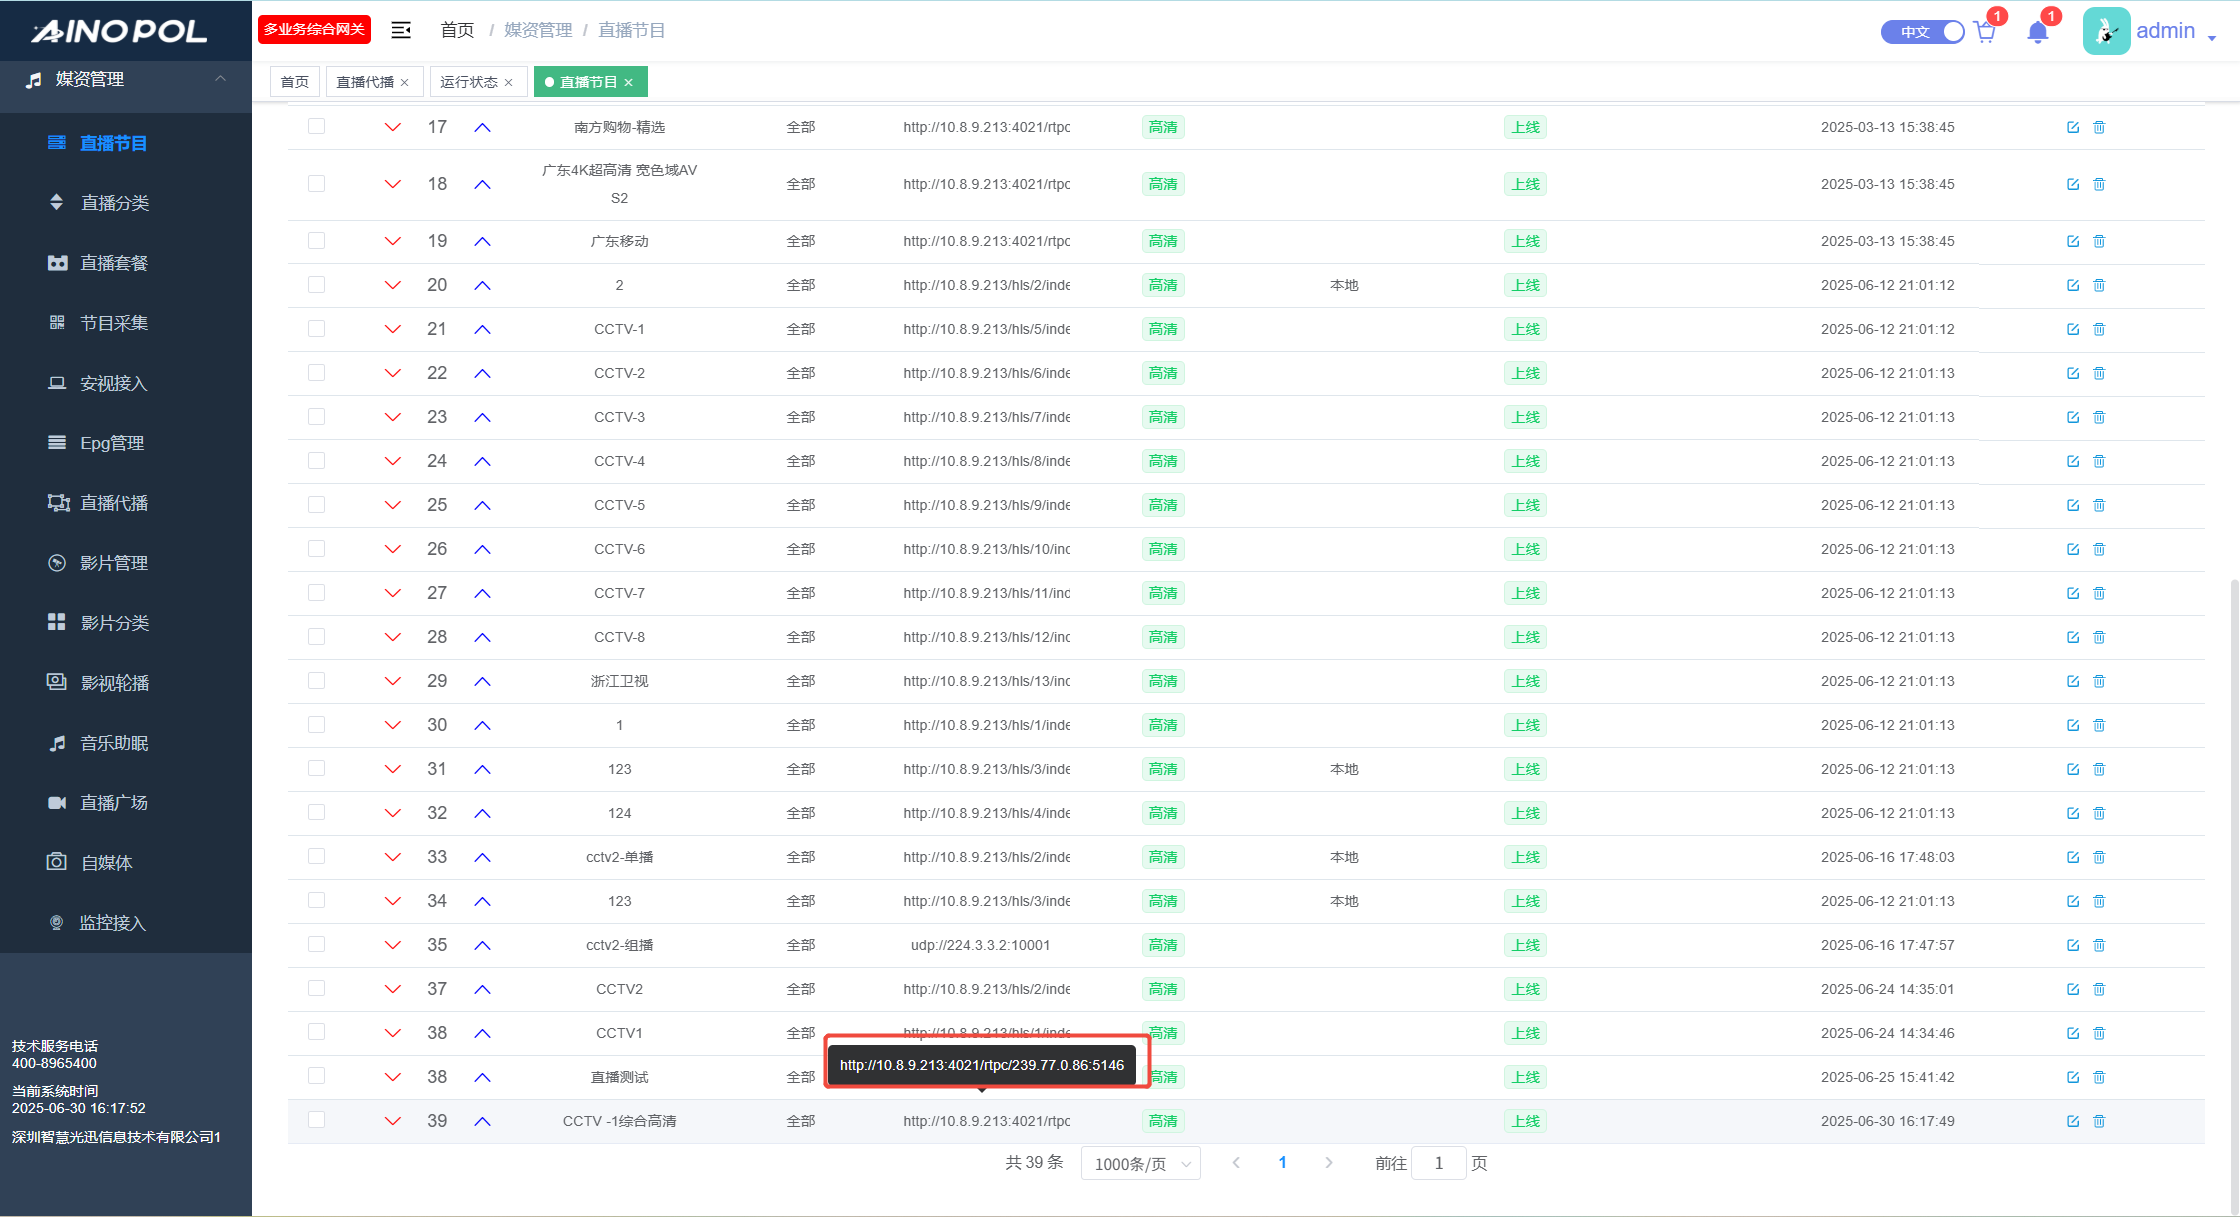
Task: Open the notification bell icon
Action: pos(2037,32)
